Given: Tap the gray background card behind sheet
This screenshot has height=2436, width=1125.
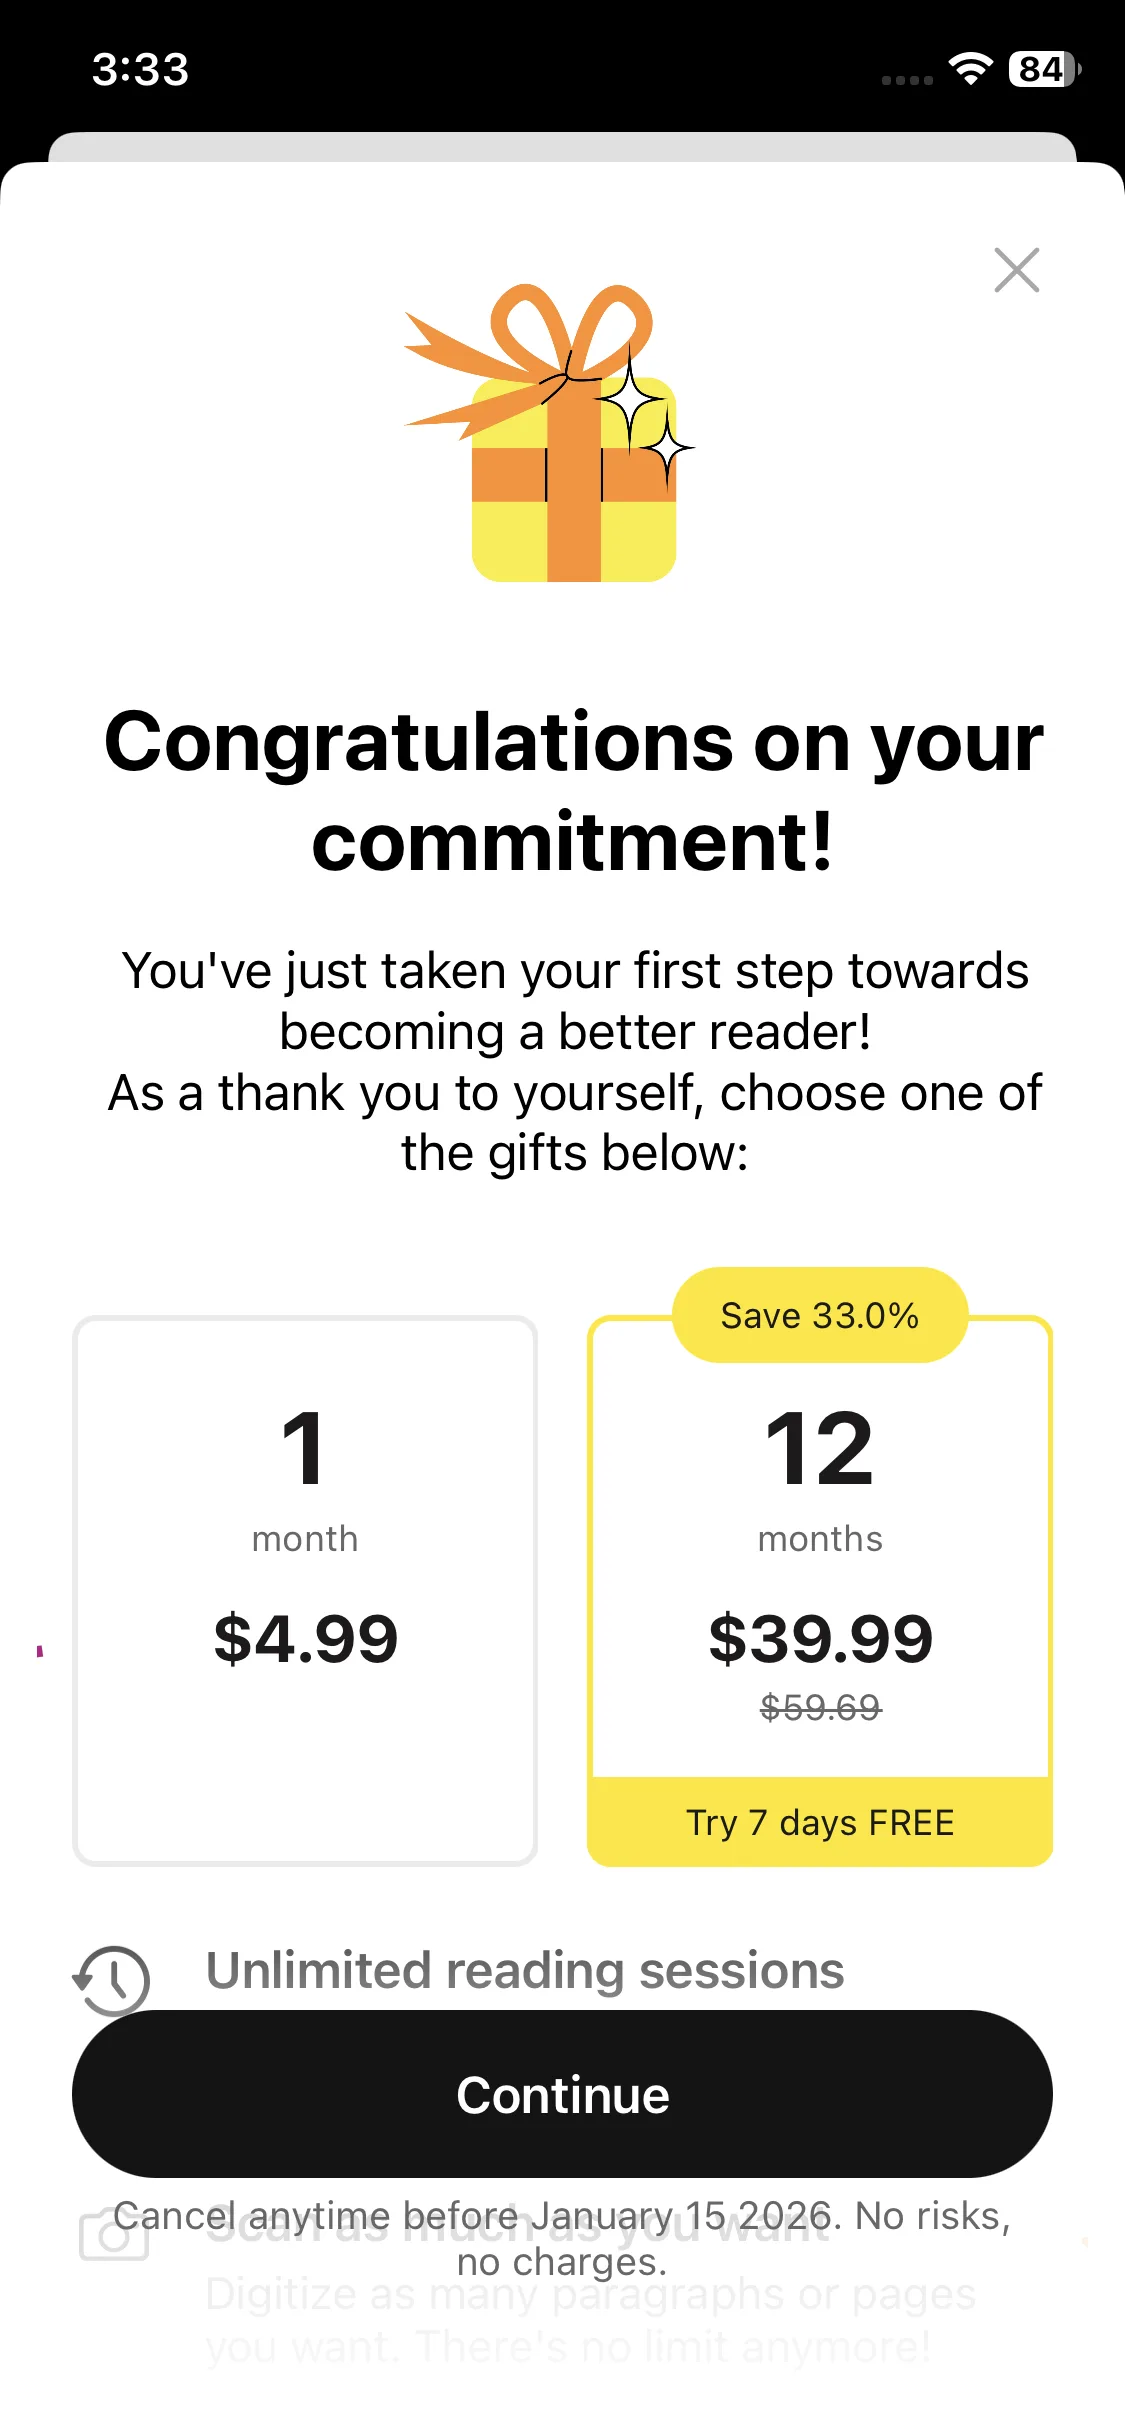Looking at the screenshot, I should [562, 146].
